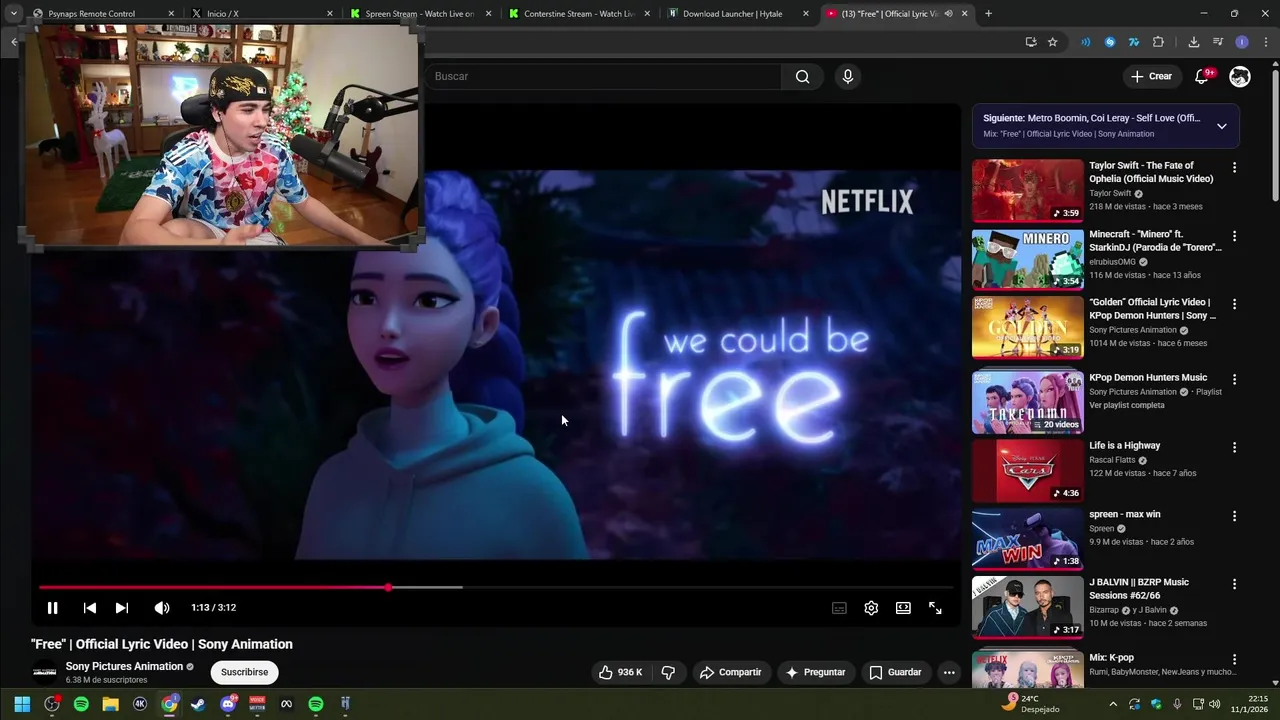Mute the video volume
Image resolution: width=1280 pixels, height=720 pixels.
pos(162,608)
